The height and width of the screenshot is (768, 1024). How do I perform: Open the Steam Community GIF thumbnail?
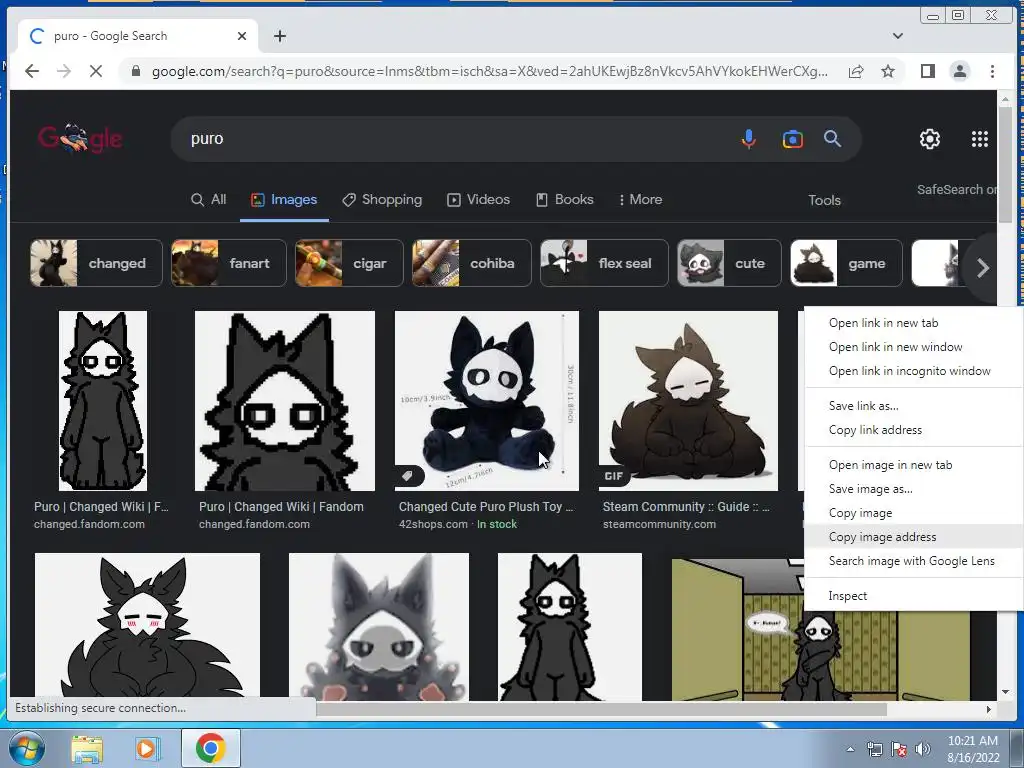pos(688,400)
